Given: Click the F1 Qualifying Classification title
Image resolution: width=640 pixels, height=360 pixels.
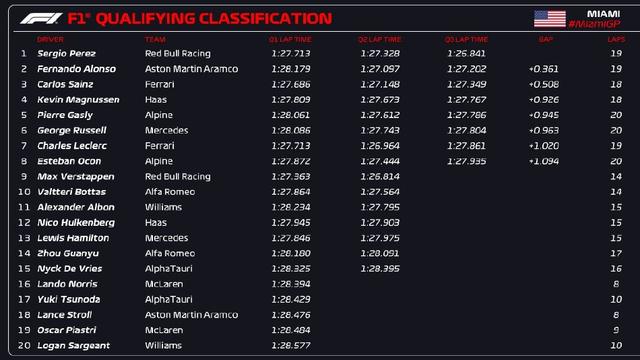Looking at the screenshot, I should tap(200, 18).
